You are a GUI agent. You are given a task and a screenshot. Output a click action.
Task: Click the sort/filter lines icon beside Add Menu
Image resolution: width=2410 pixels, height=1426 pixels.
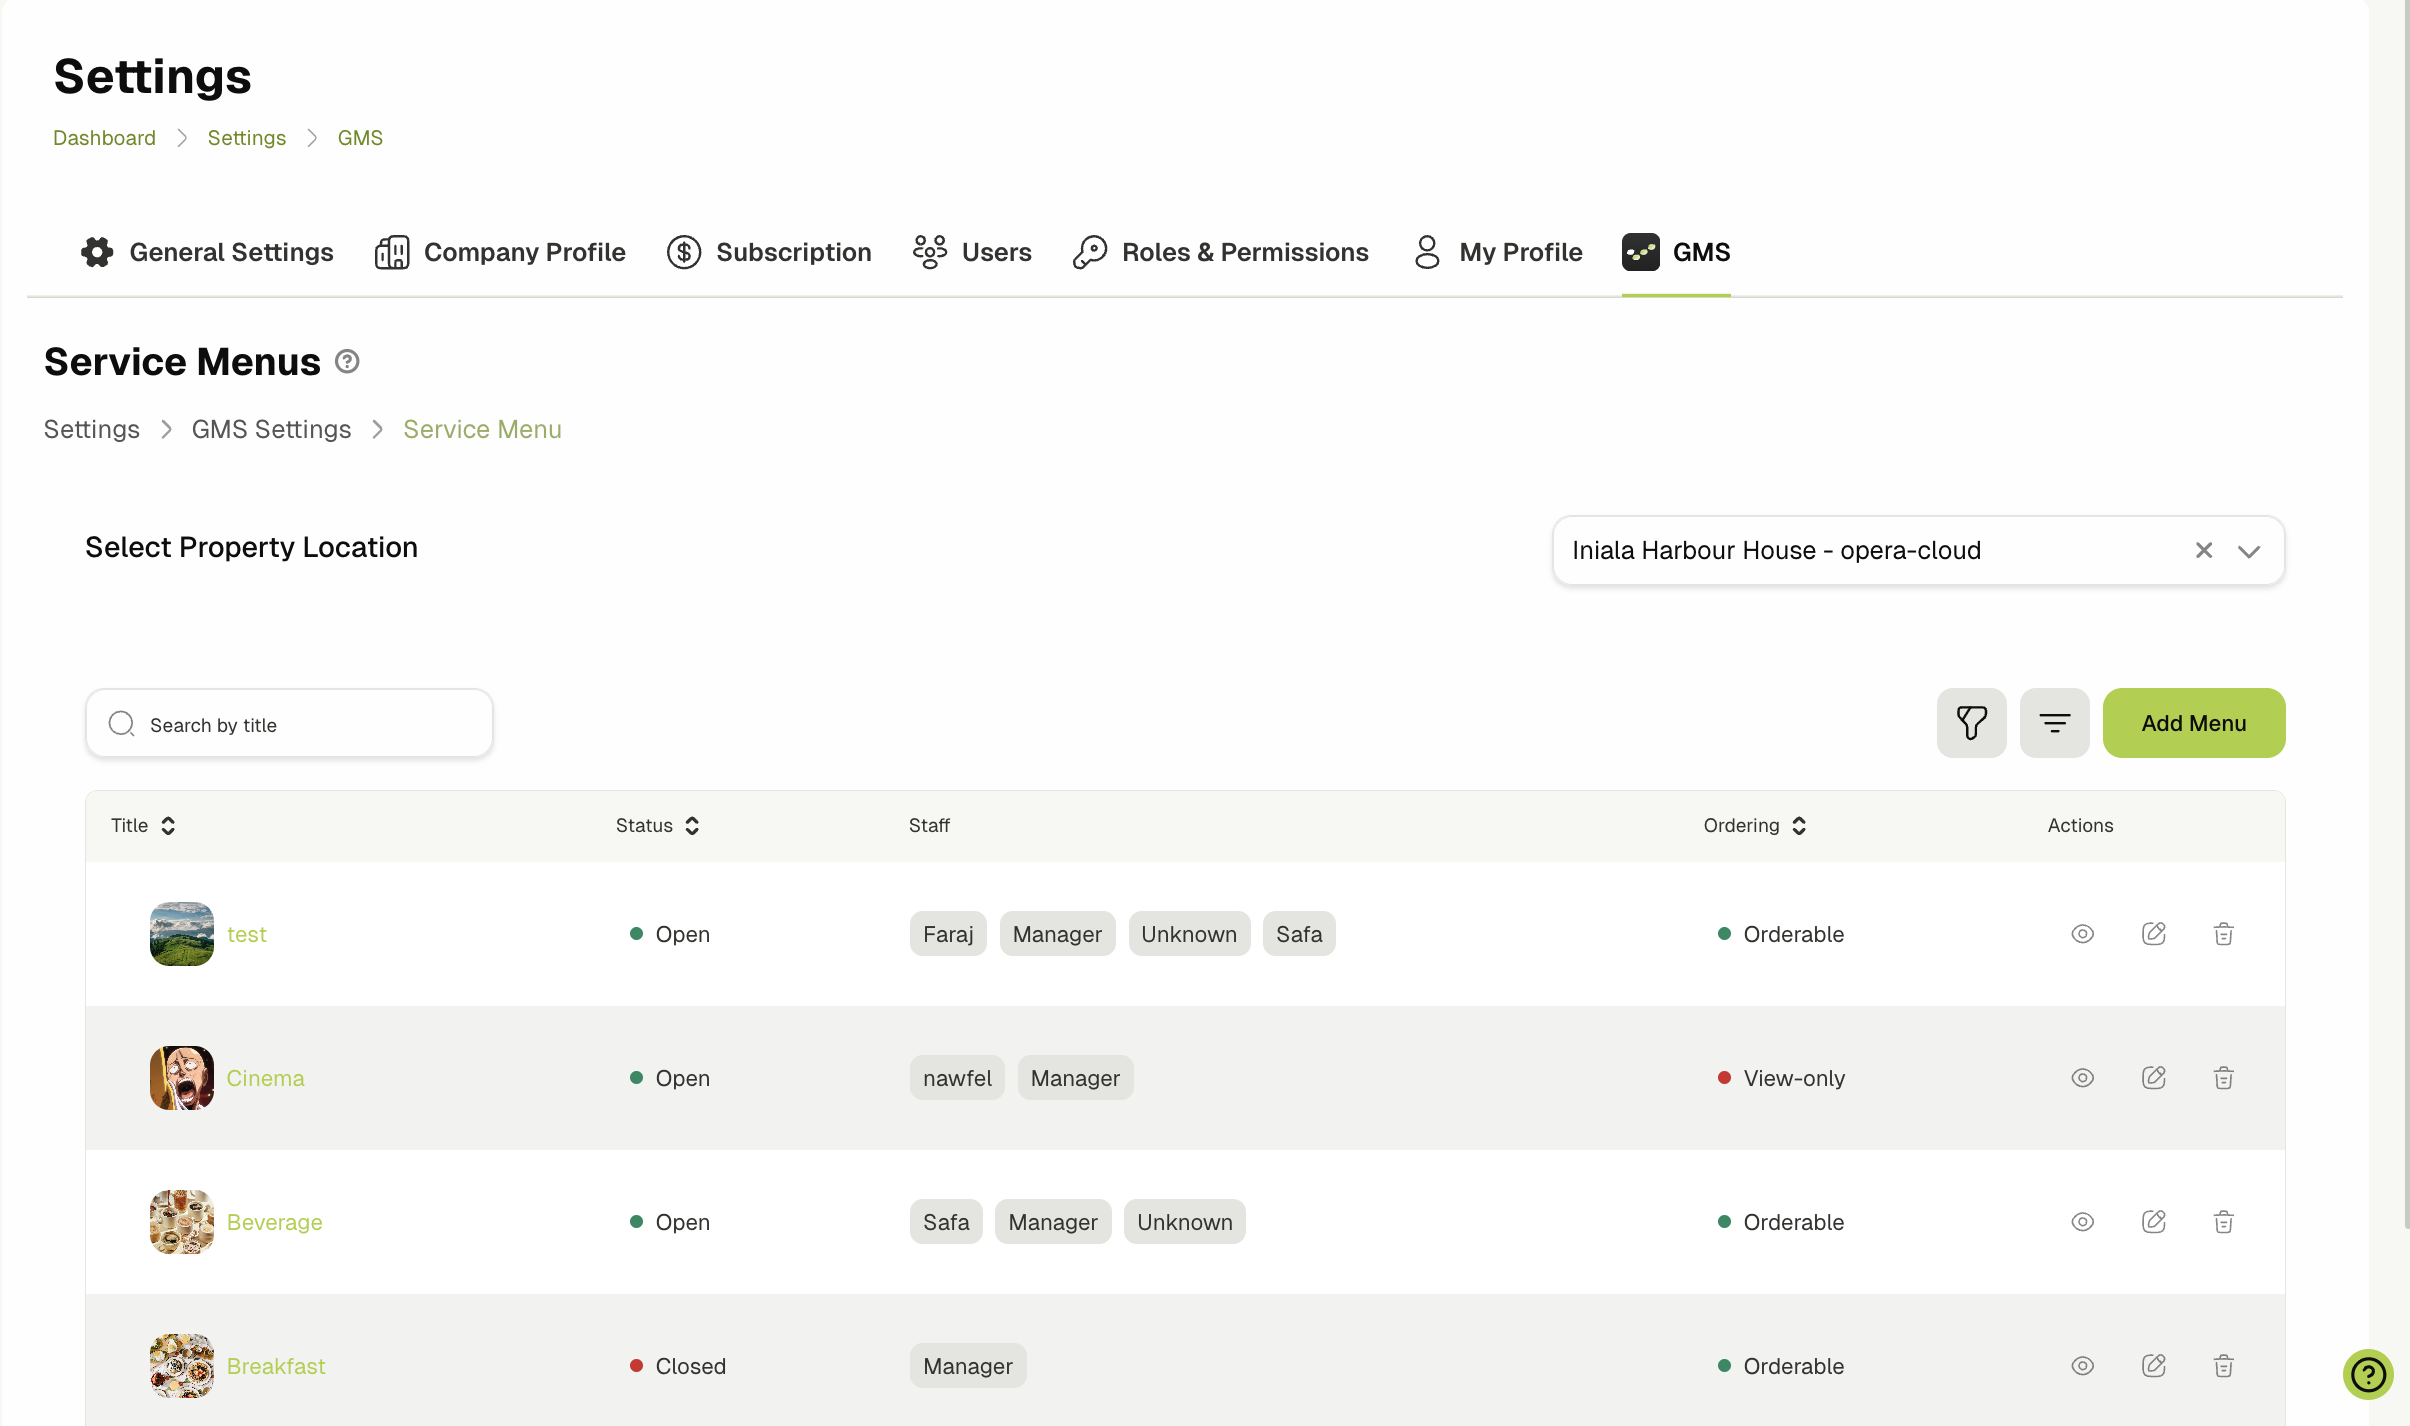[2054, 722]
